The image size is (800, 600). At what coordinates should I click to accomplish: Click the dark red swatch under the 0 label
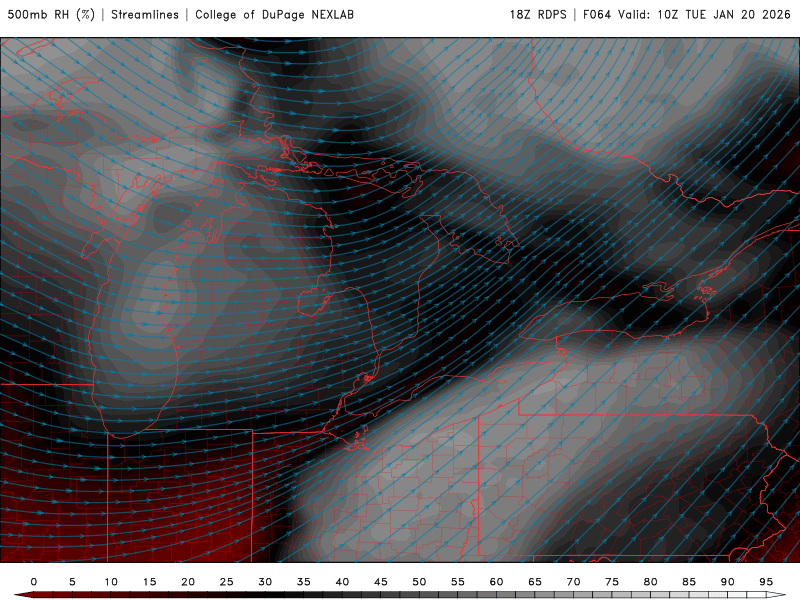click(43, 595)
